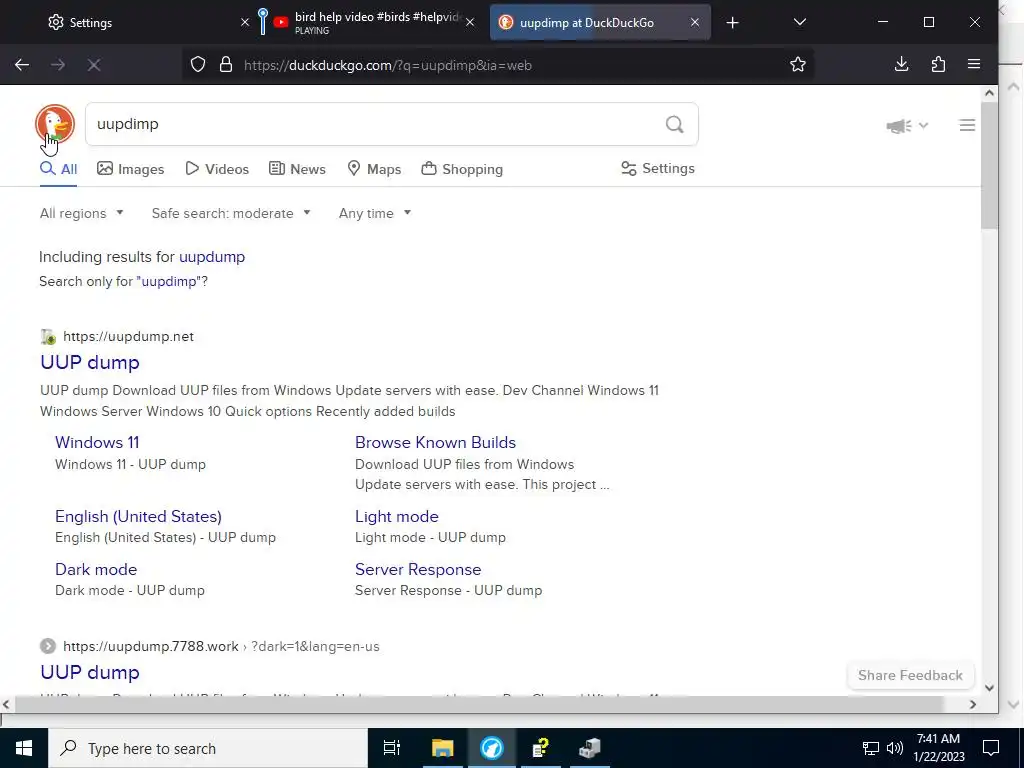Open the second UUP dump result title
This screenshot has height=768, width=1024.
(89, 672)
